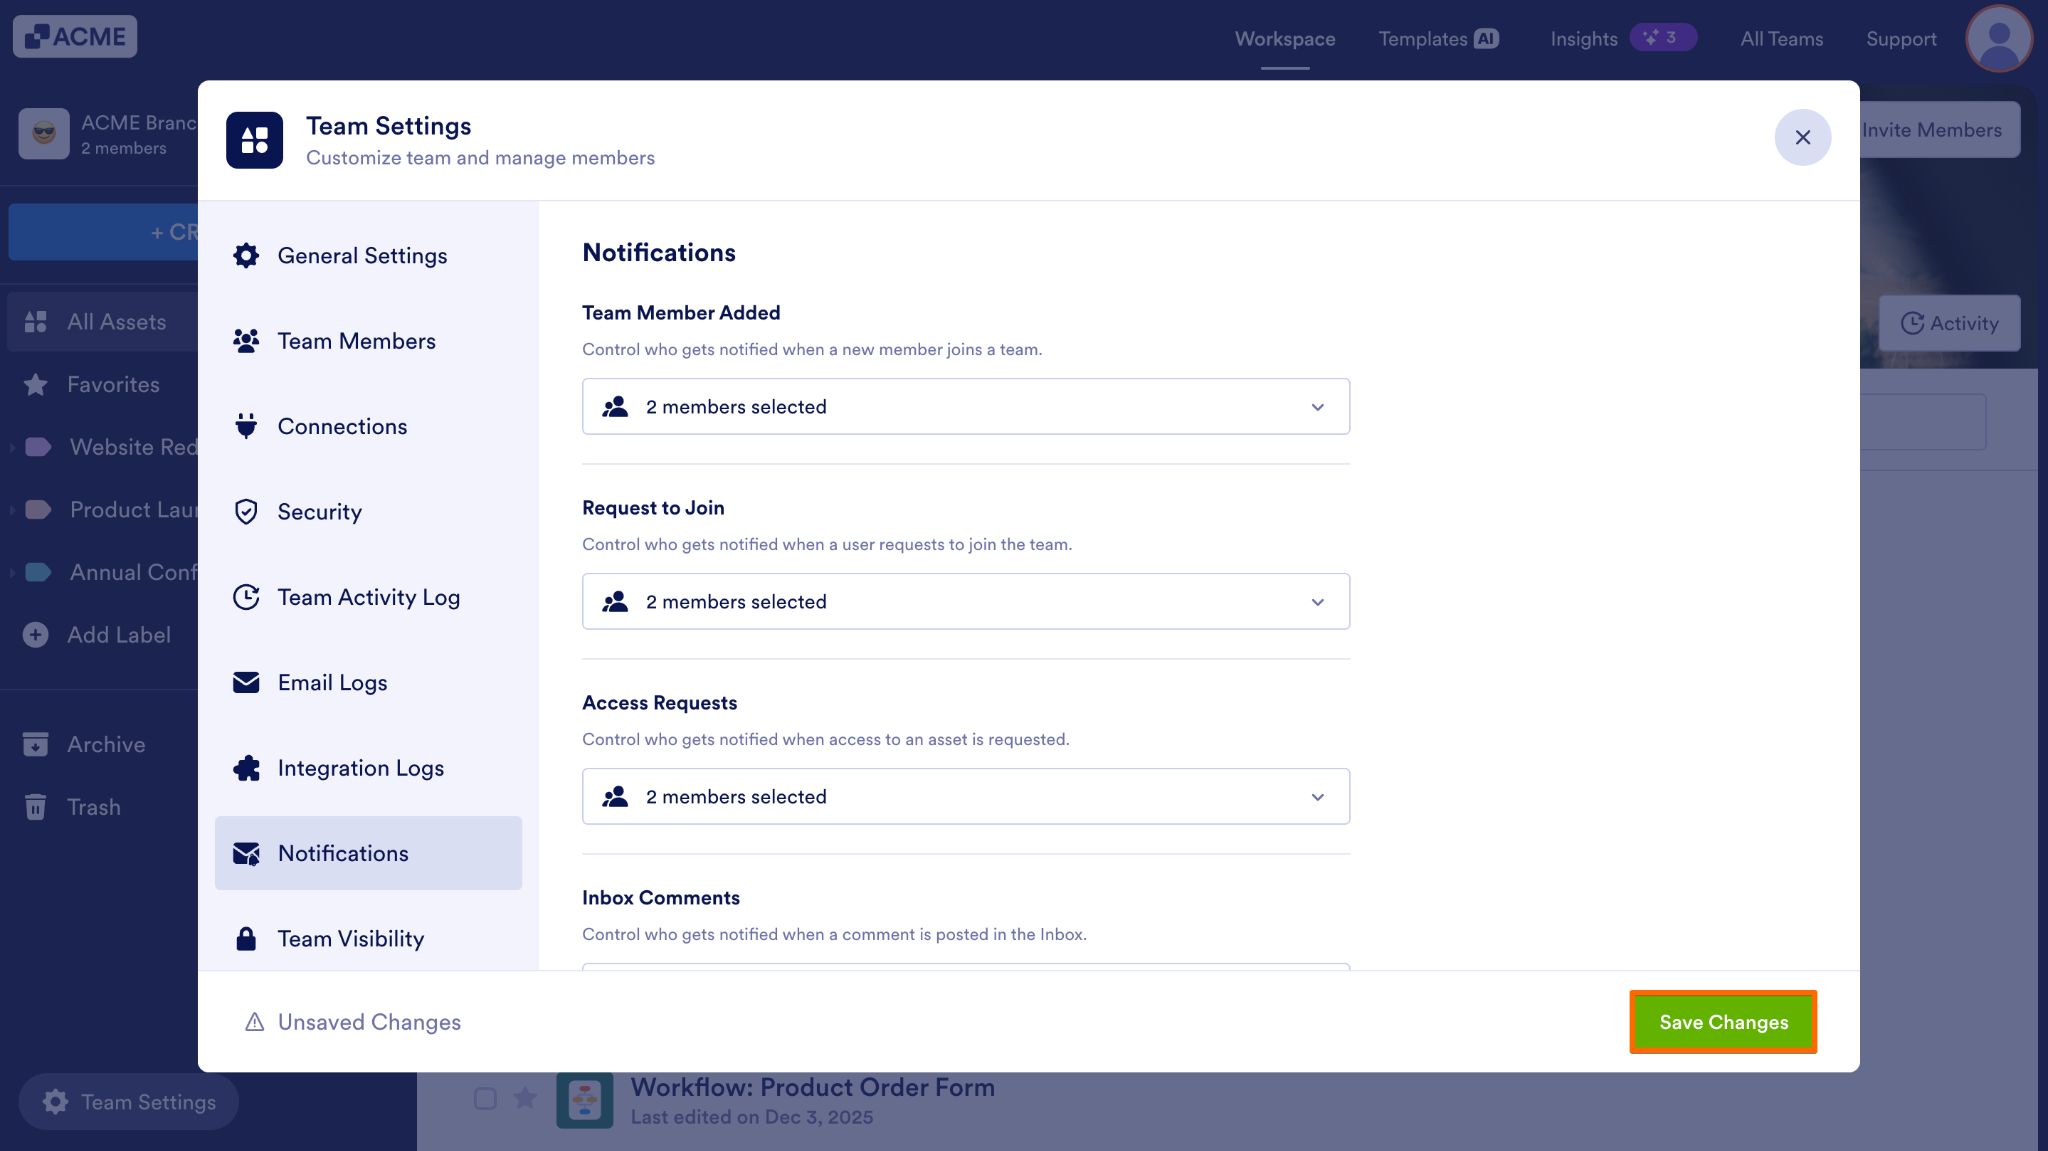This screenshot has width=2048, height=1151.
Task: Open Templates in top navigation
Action: pos(1423,39)
